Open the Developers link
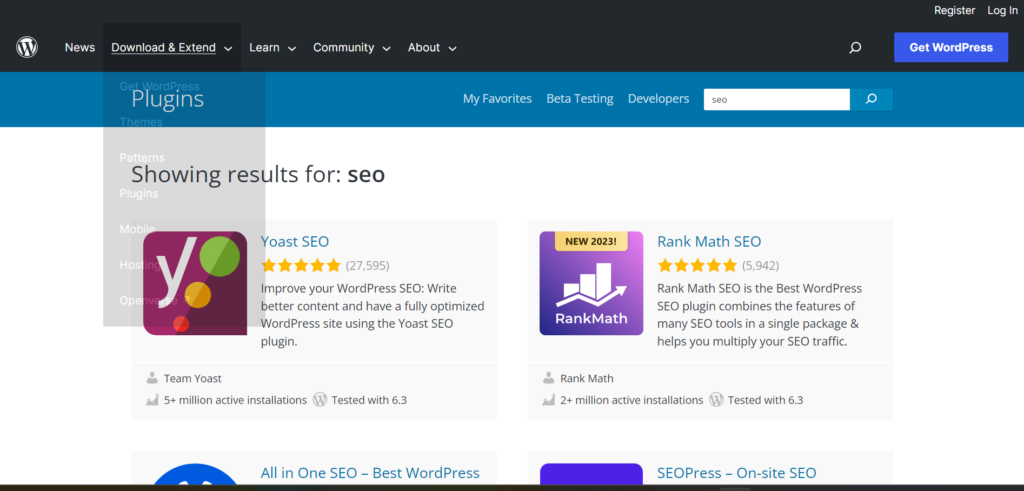Image resolution: width=1024 pixels, height=491 pixels. coord(658,99)
